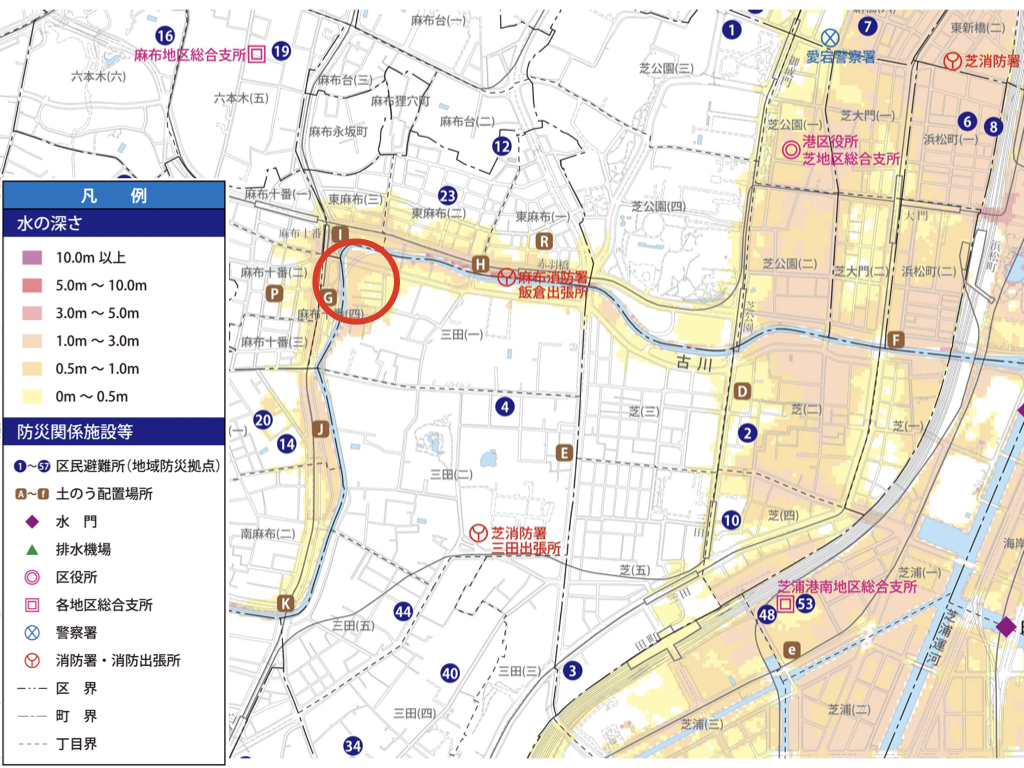Select sandbag station marker F

click(x=896, y=340)
